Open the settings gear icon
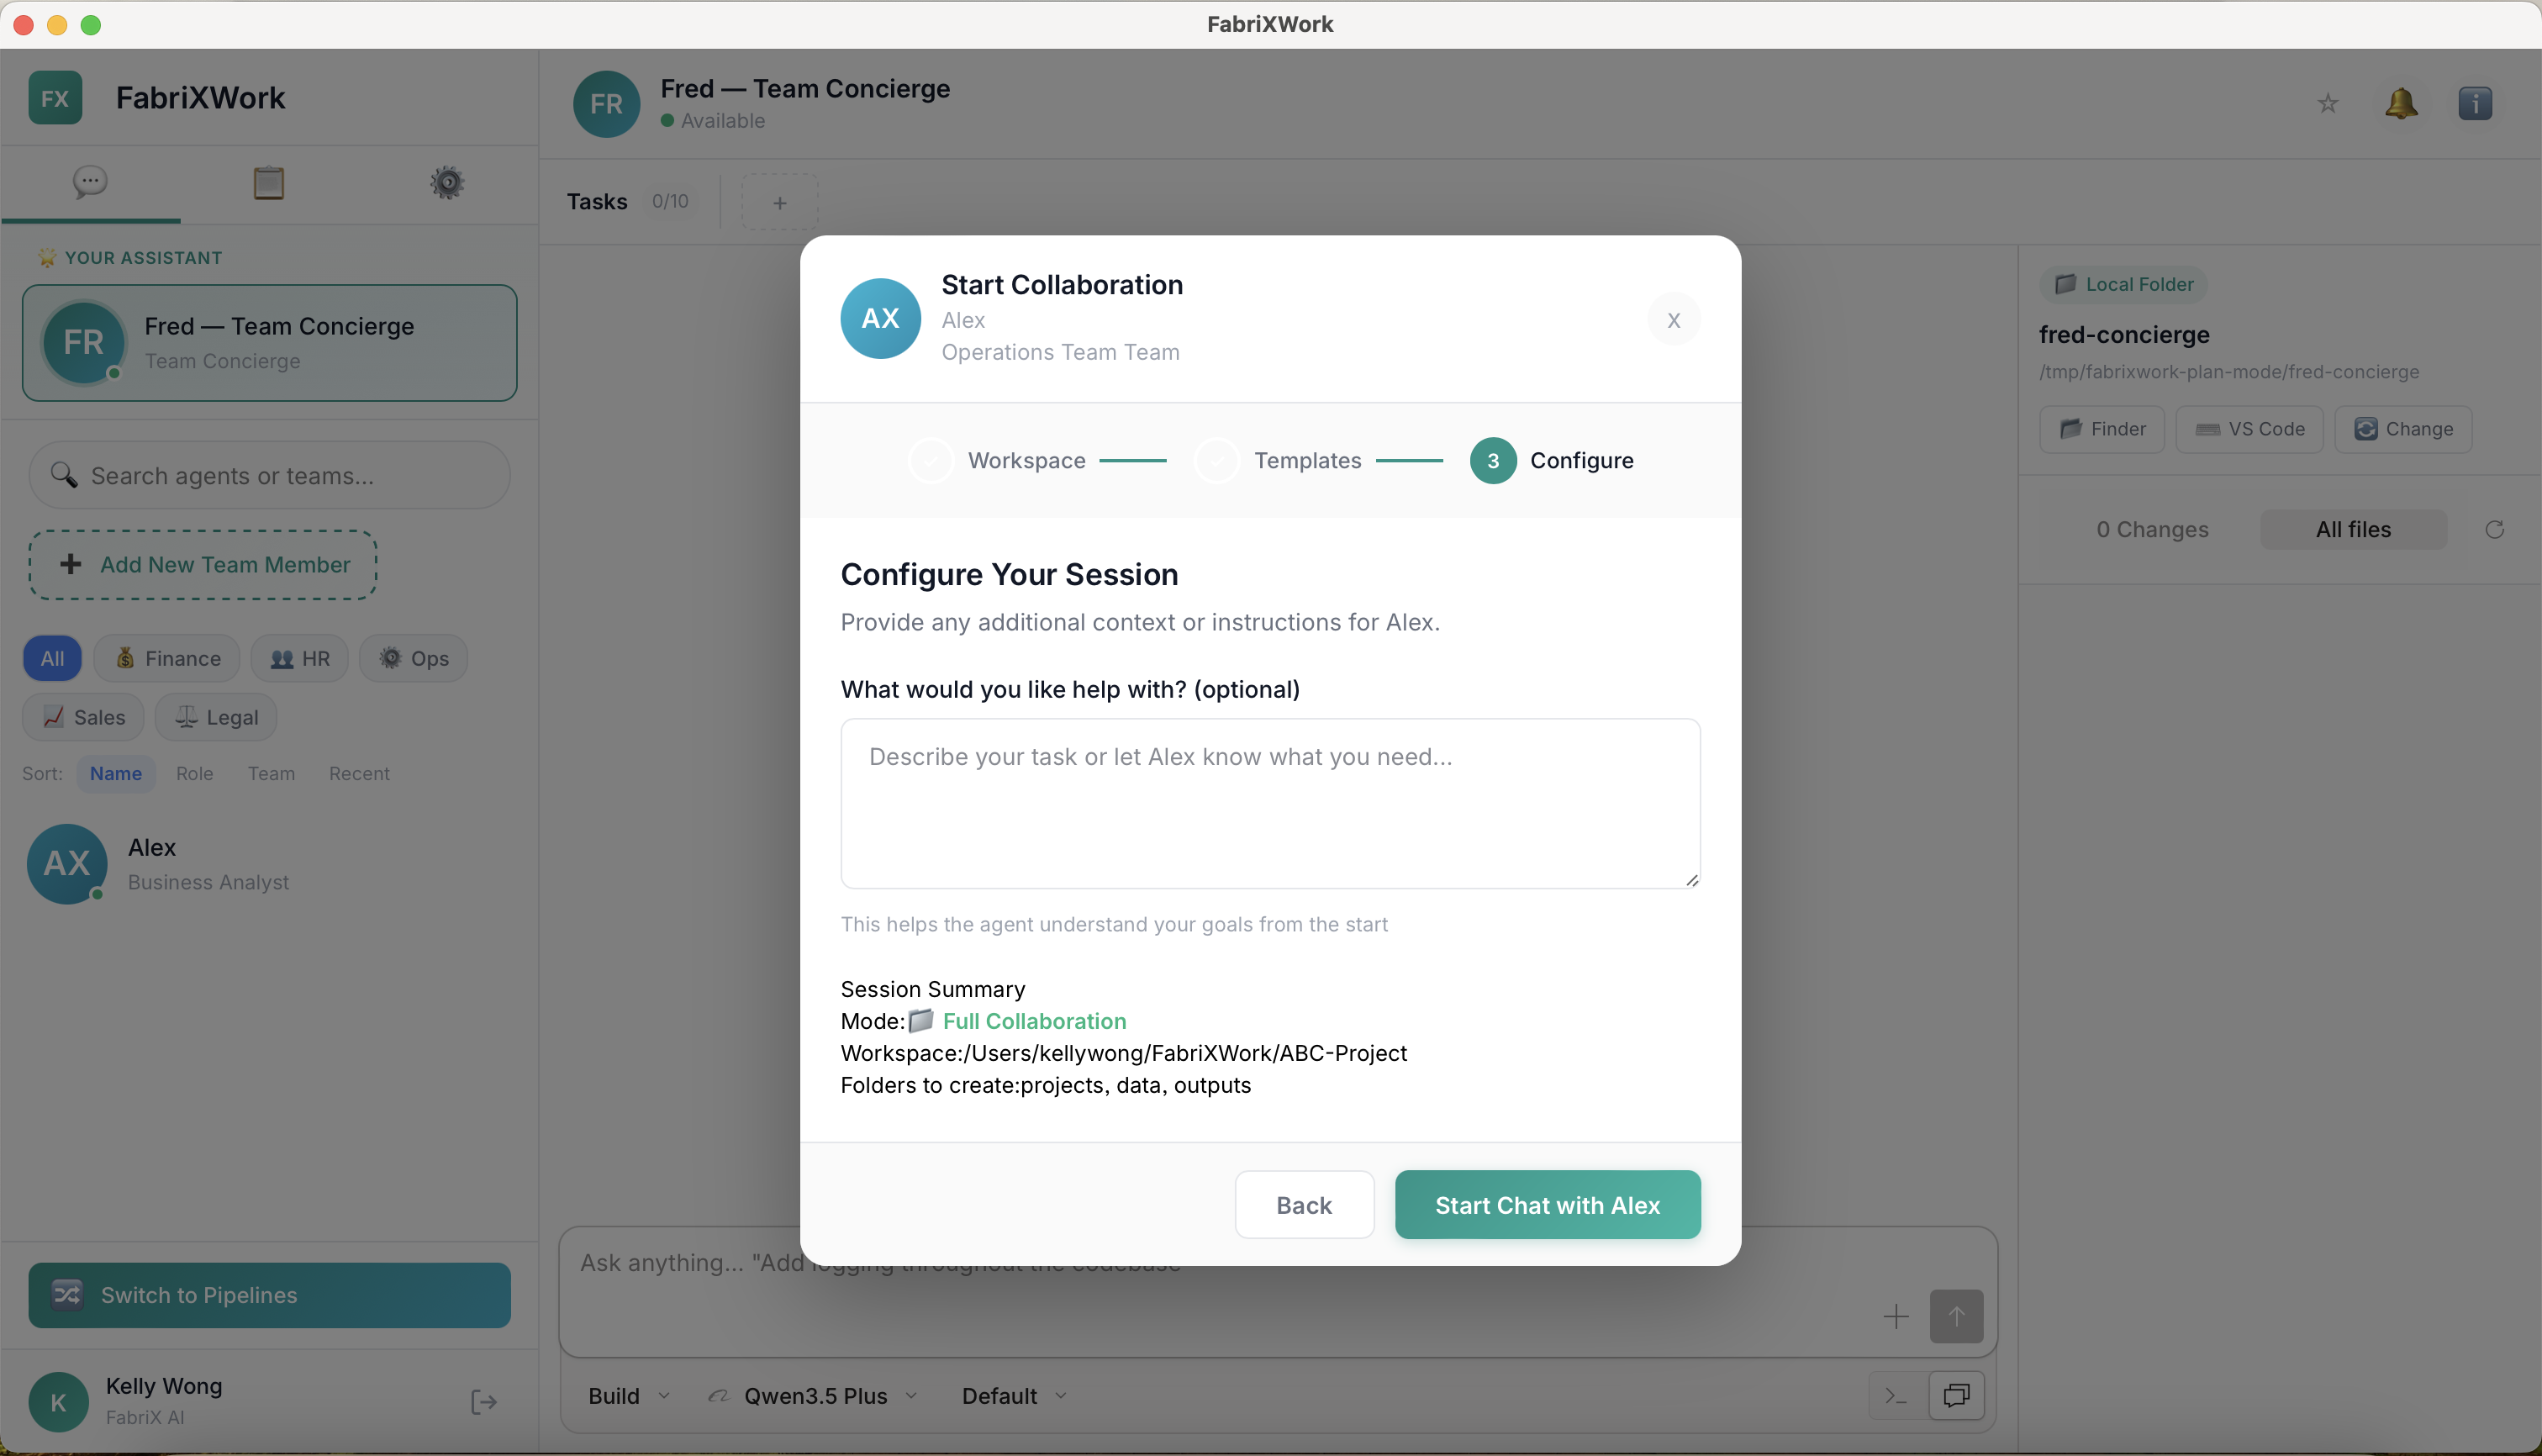The image size is (2542, 1456). click(x=446, y=182)
